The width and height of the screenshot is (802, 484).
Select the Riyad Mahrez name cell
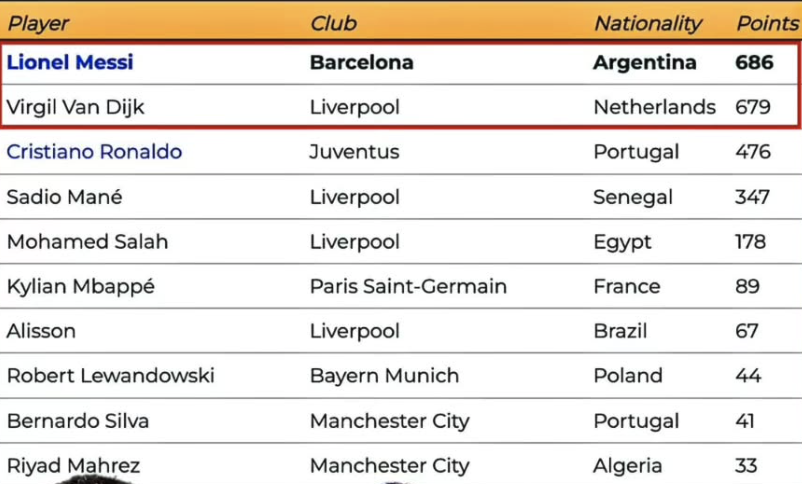coord(73,465)
